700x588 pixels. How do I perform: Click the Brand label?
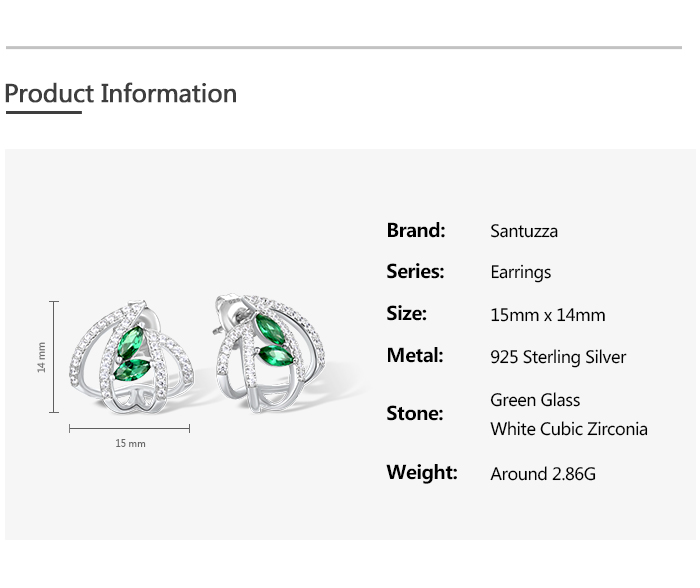416,230
